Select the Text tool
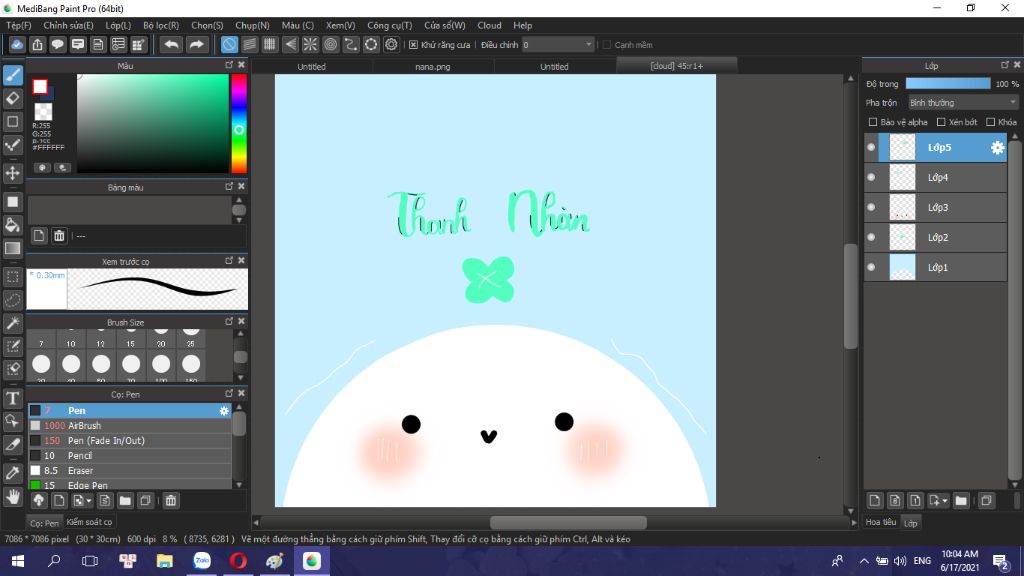The image size is (1024, 576). (12, 398)
